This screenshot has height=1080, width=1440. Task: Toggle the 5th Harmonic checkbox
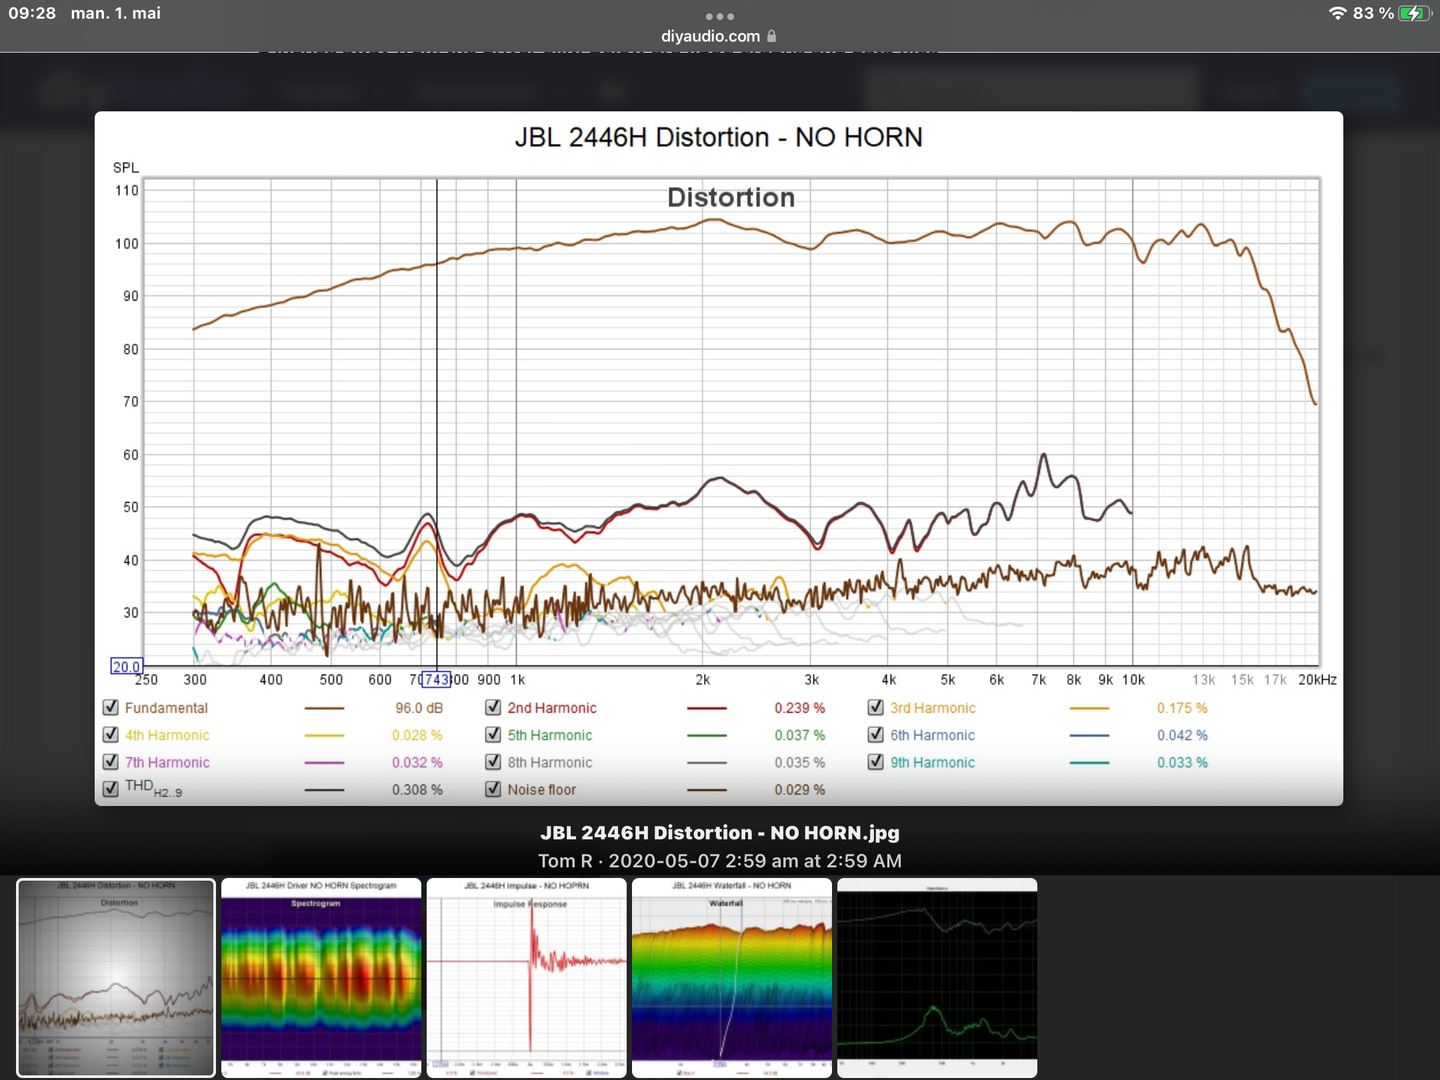click(493, 734)
